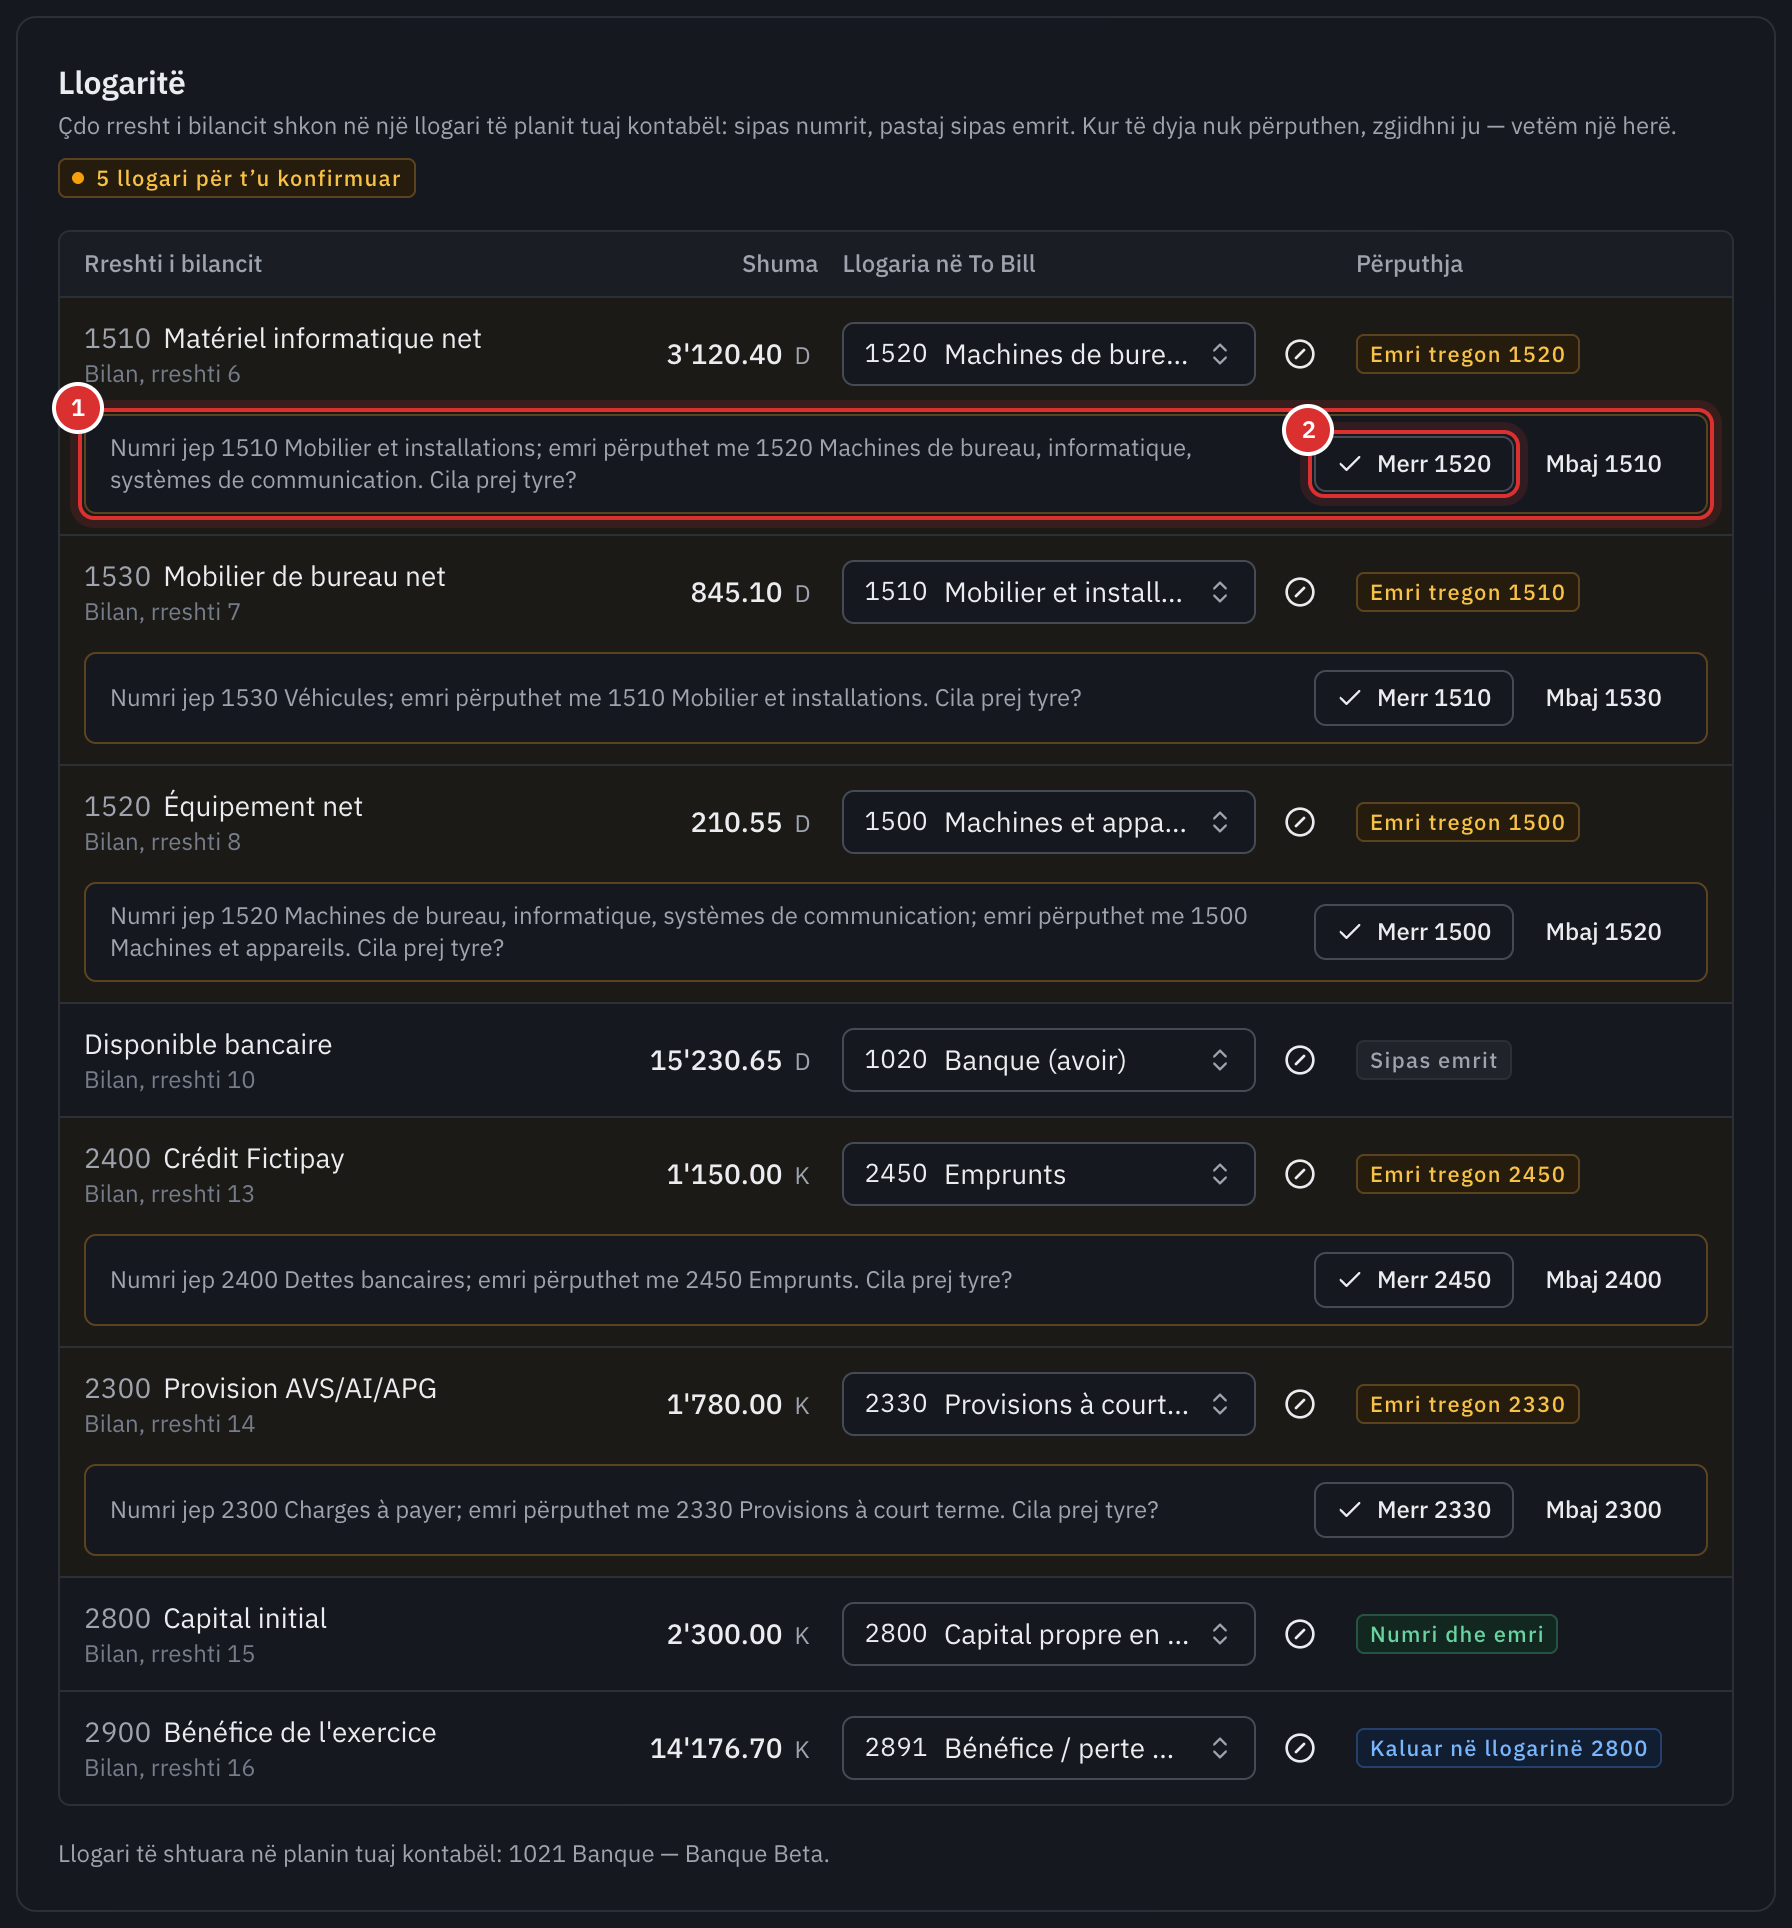Open the 2330 Provisions à court account dropdown

[1048, 1404]
